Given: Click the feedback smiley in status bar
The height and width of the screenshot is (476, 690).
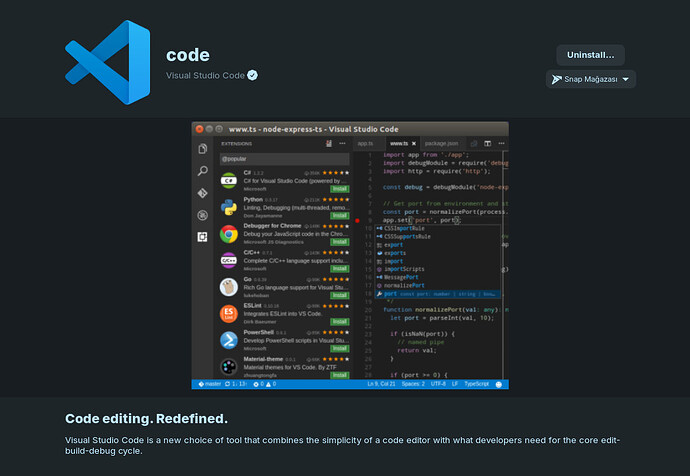Looking at the screenshot, I should 499,384.
